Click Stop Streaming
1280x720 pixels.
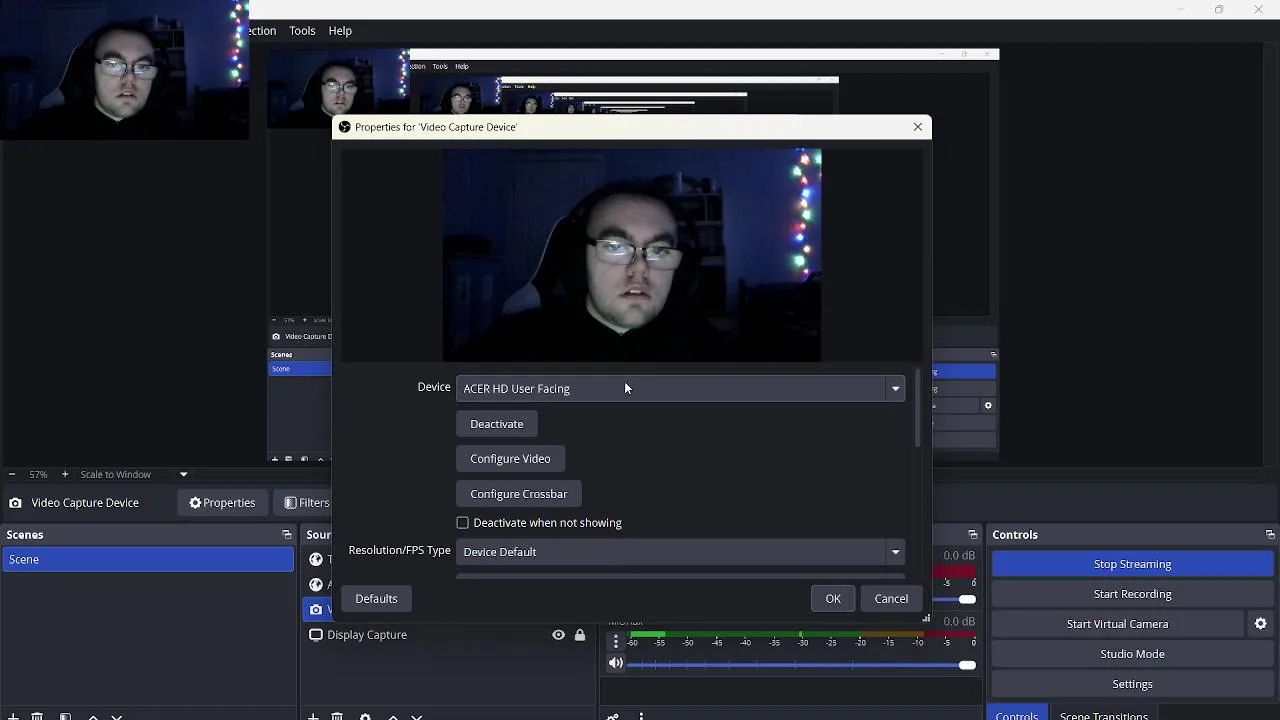click(1132, 564)
